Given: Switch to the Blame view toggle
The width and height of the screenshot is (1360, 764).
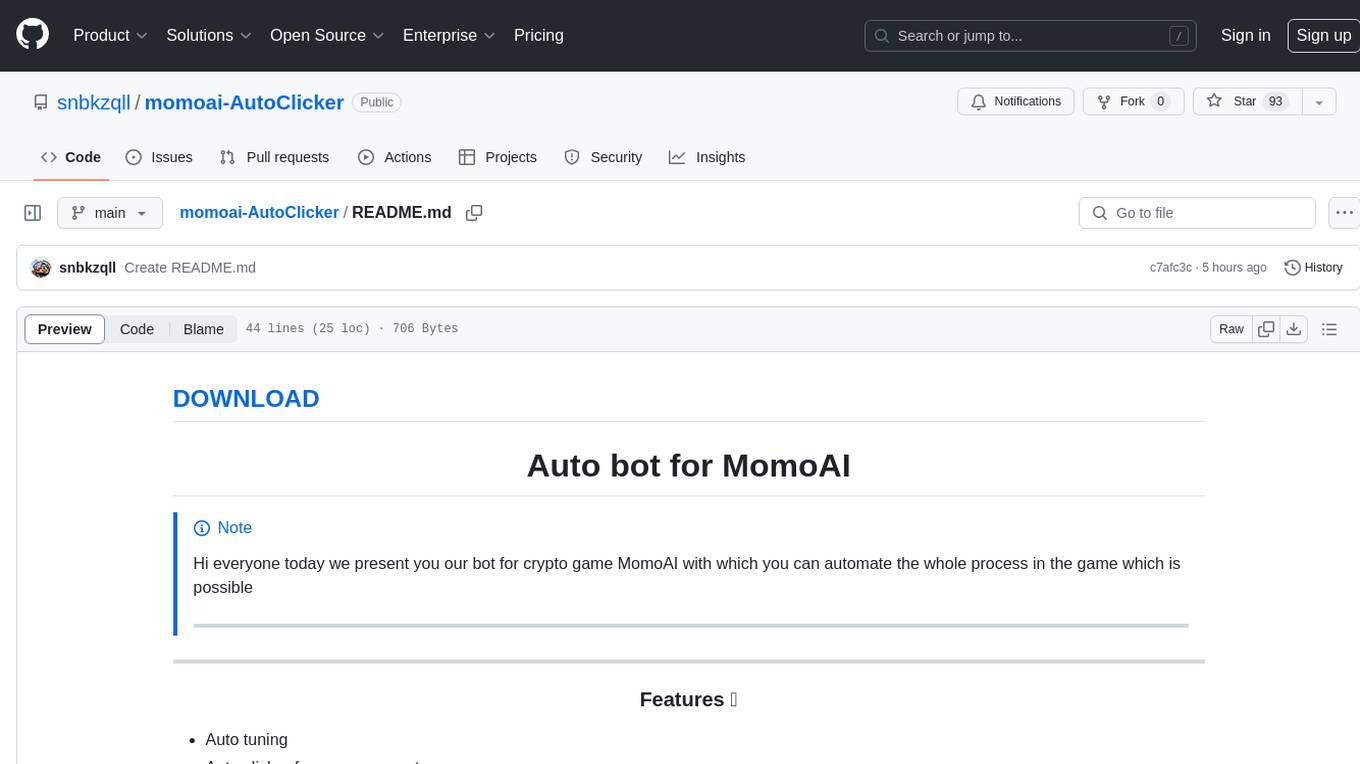Looking at the screenshot, I should (203, 329).
